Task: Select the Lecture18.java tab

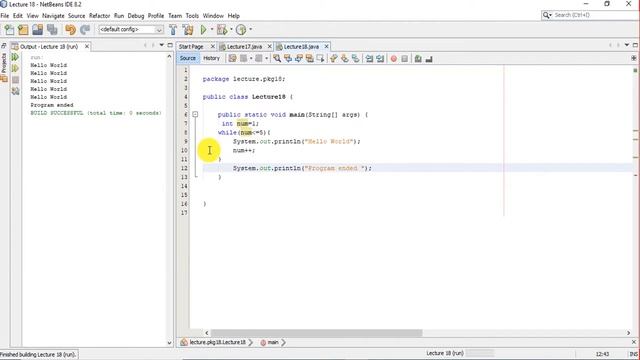Action: coord(301,47)
